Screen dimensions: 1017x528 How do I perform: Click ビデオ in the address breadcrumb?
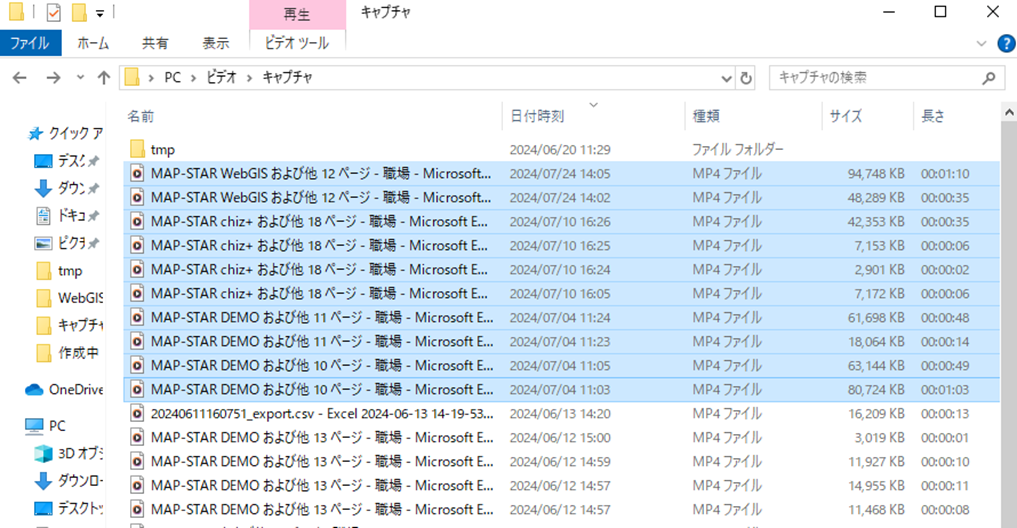coord(221,78)
